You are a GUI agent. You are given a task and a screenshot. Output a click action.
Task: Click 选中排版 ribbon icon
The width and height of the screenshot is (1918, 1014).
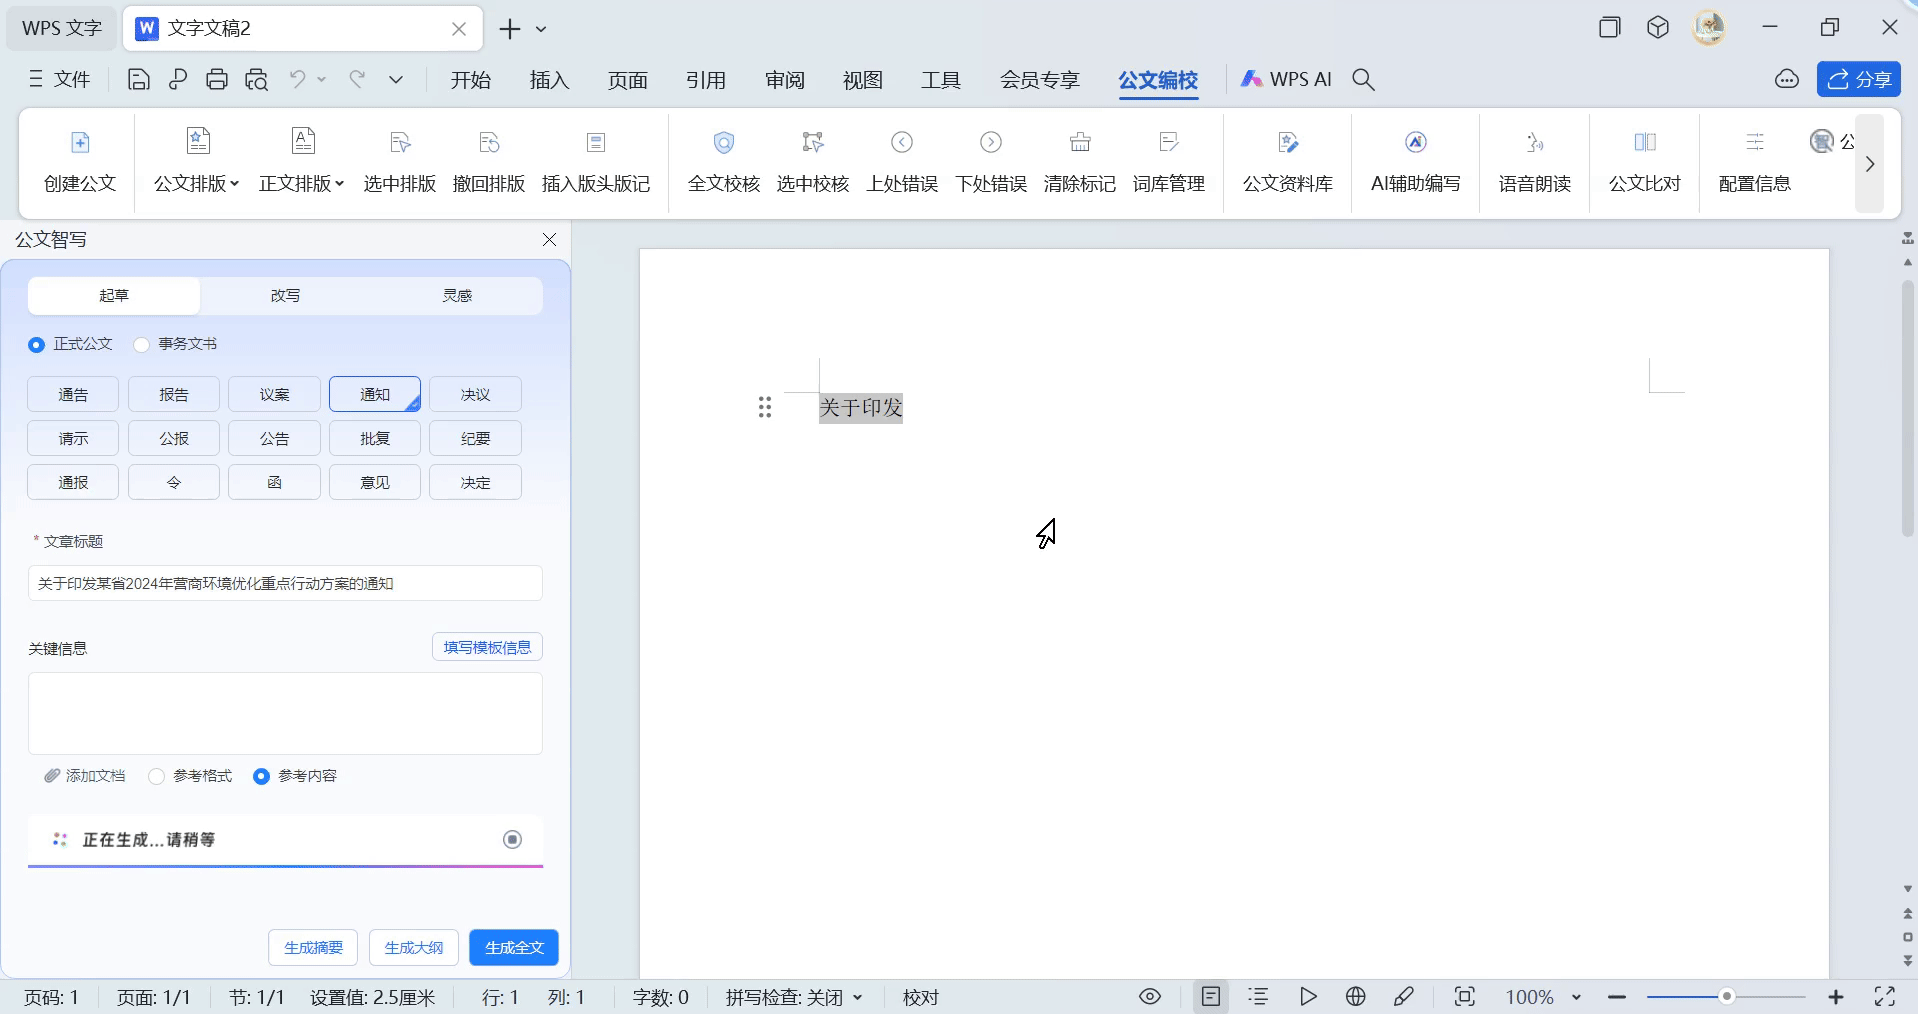pyautogui.click(x=400, y=162)
